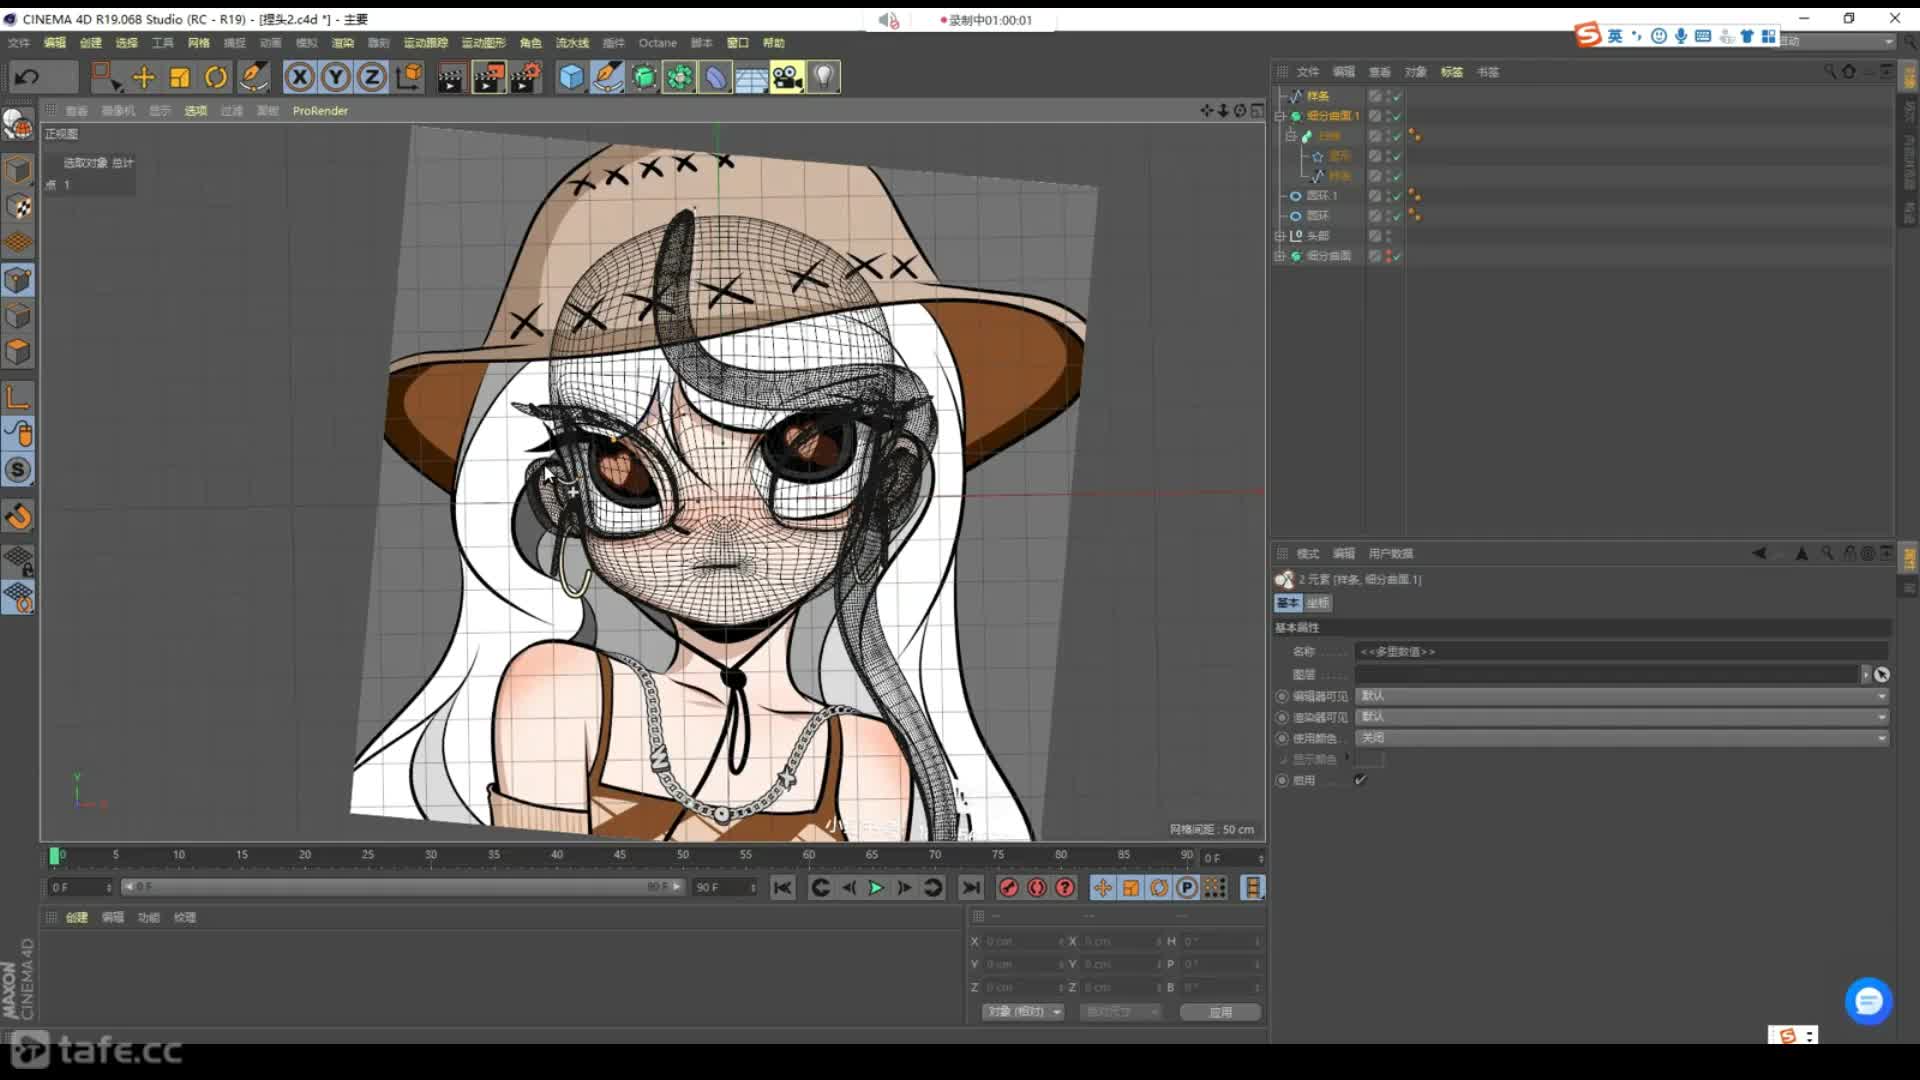The width and height of the screenshot is (1920, 1080).
Task: Open Render Settings icon
Action: [526, 77]
